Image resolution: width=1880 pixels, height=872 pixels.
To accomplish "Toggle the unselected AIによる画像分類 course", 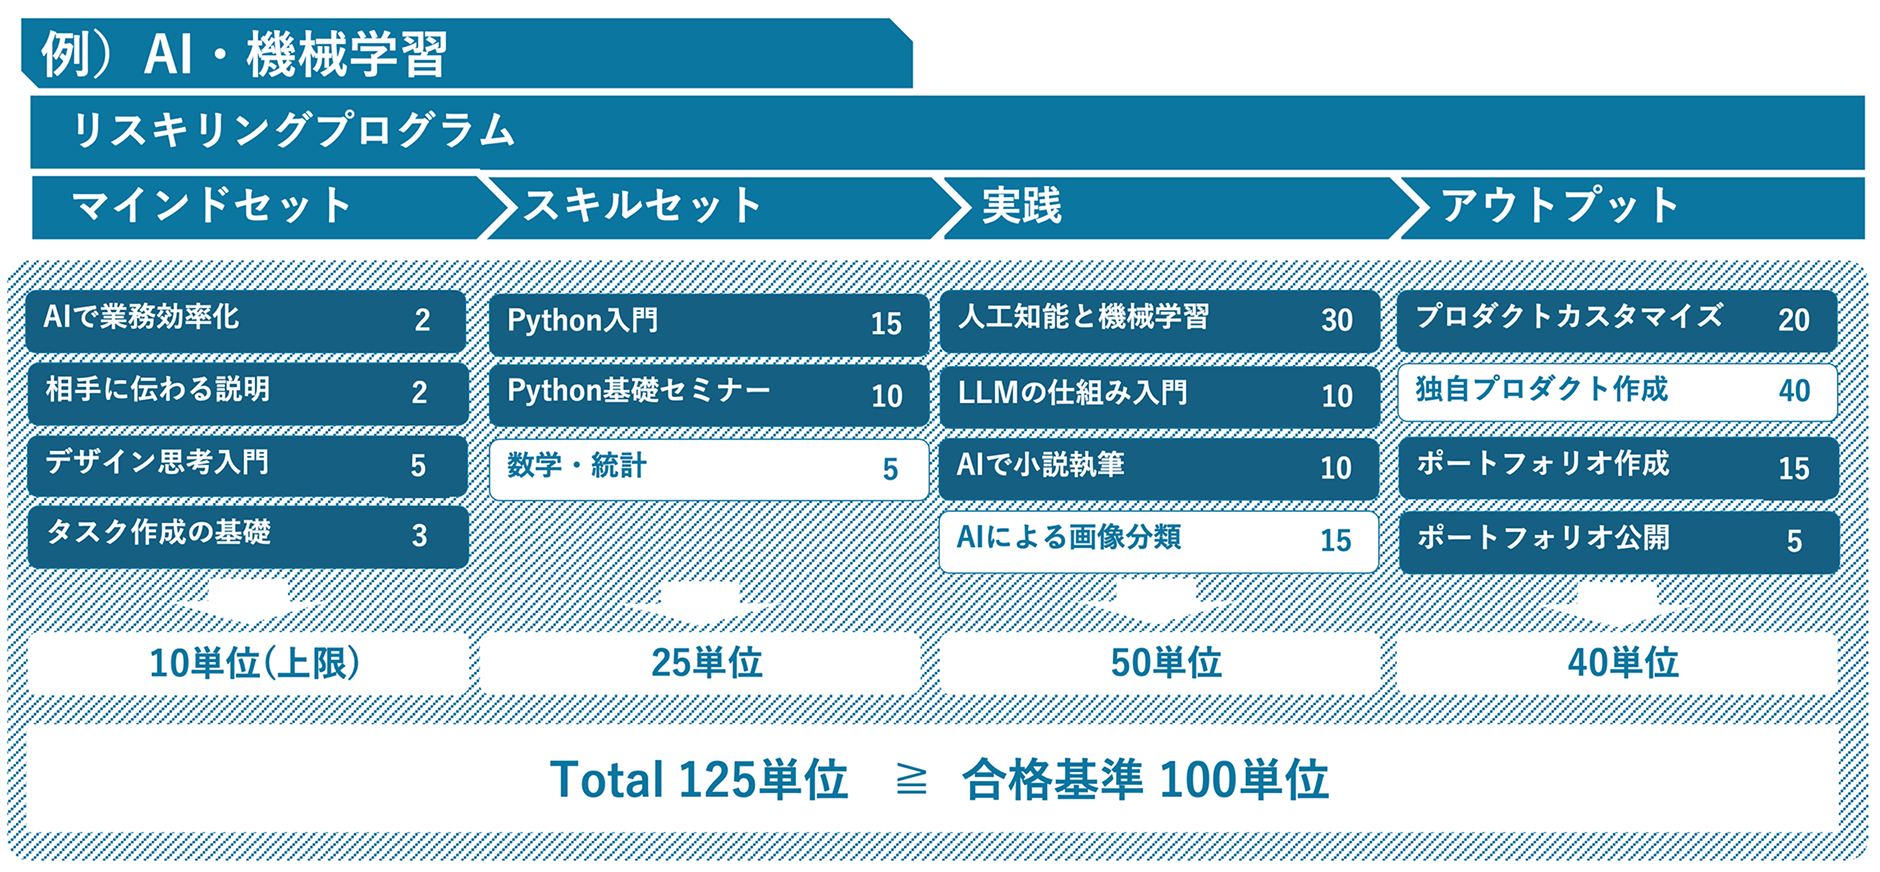I will 1159,541.
